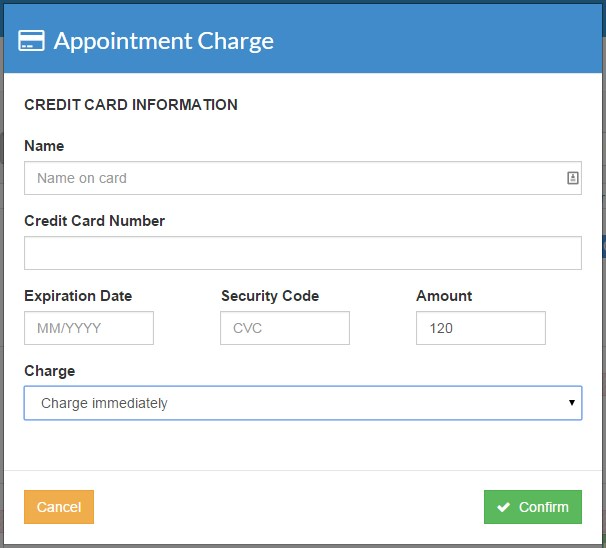Viewport: 606px width, 548px height.
Task: Click the checkmark icon on Confirm button
Action: (x=504, y=507)
